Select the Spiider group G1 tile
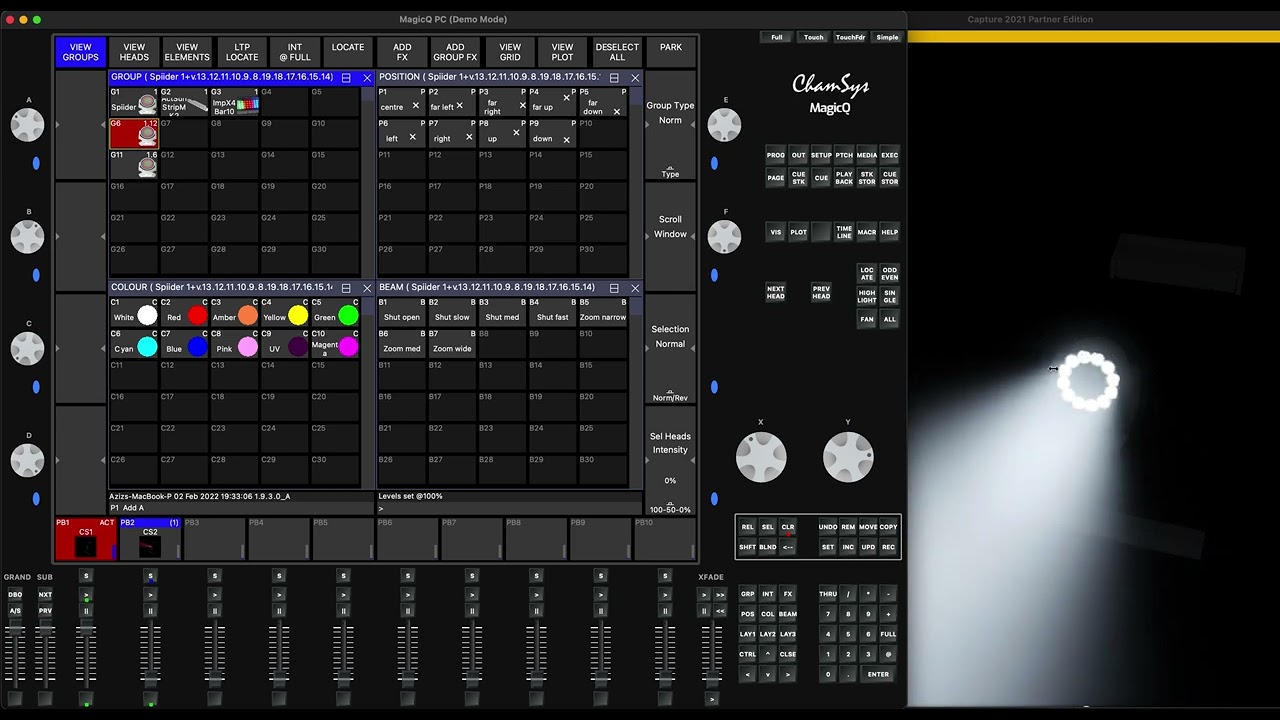This screenshot has height=720, width=1280. pos(134,102)
